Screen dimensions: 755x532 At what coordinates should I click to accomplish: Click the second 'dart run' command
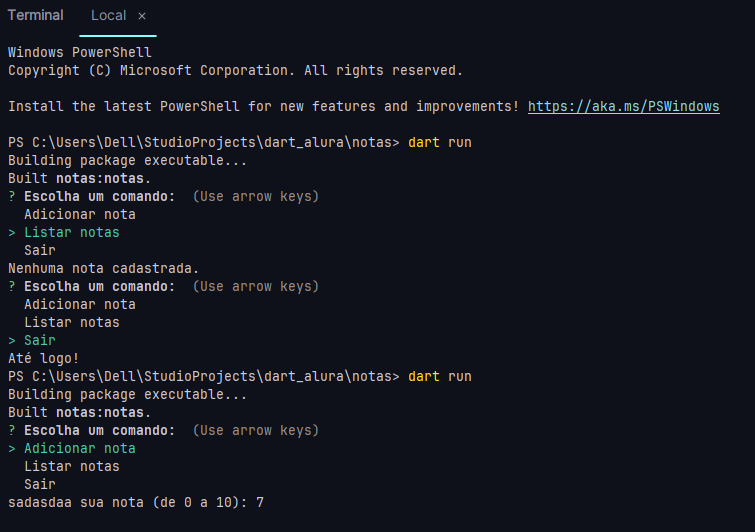coord(439,376)
